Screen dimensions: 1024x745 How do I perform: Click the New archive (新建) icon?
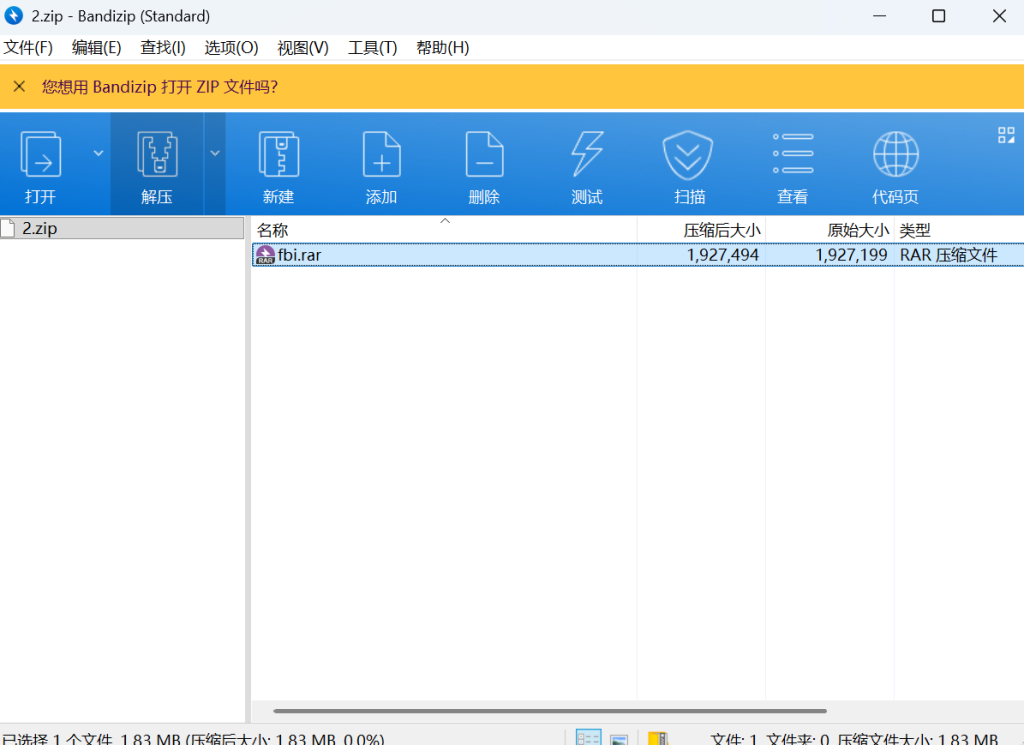[279, 156]
